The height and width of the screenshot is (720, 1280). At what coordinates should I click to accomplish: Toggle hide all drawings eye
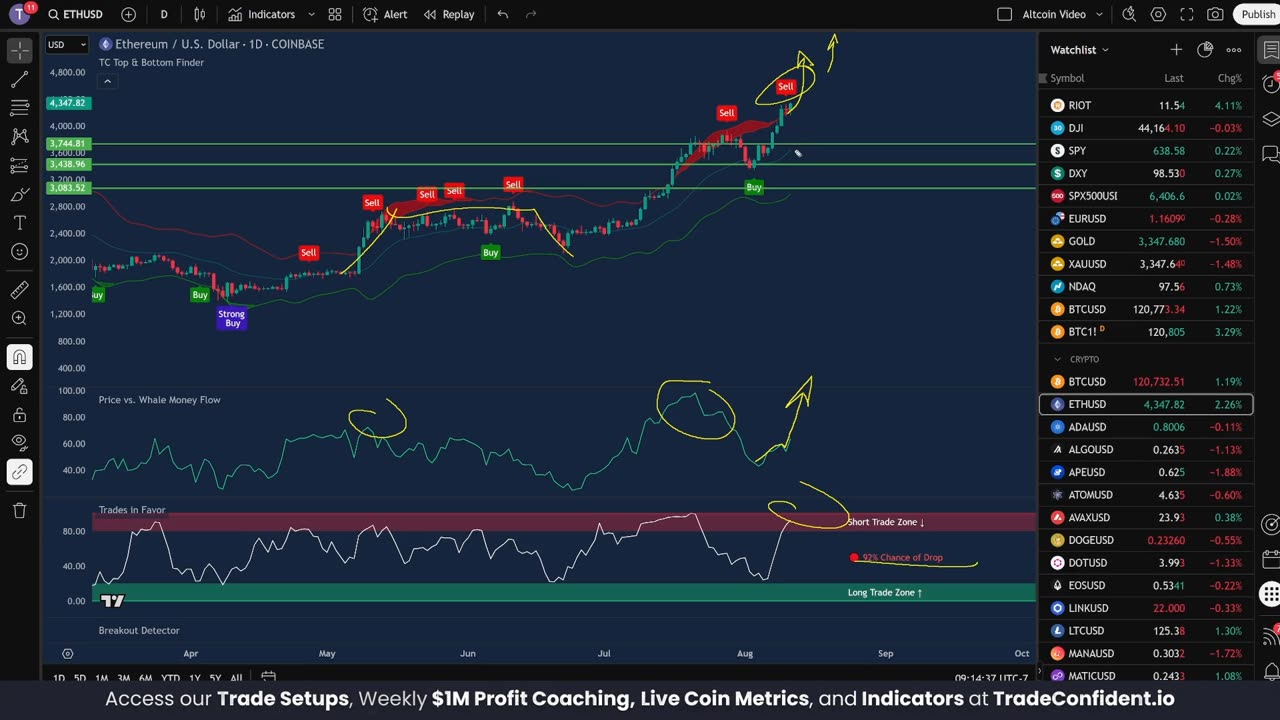(x=19, y=443)
